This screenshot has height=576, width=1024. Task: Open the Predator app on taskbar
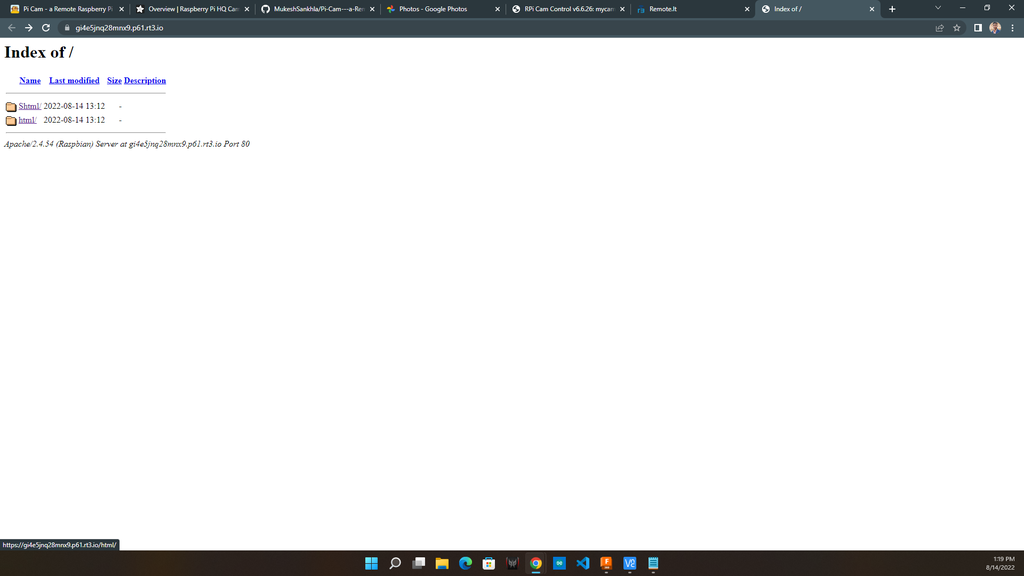click(513, 563)
